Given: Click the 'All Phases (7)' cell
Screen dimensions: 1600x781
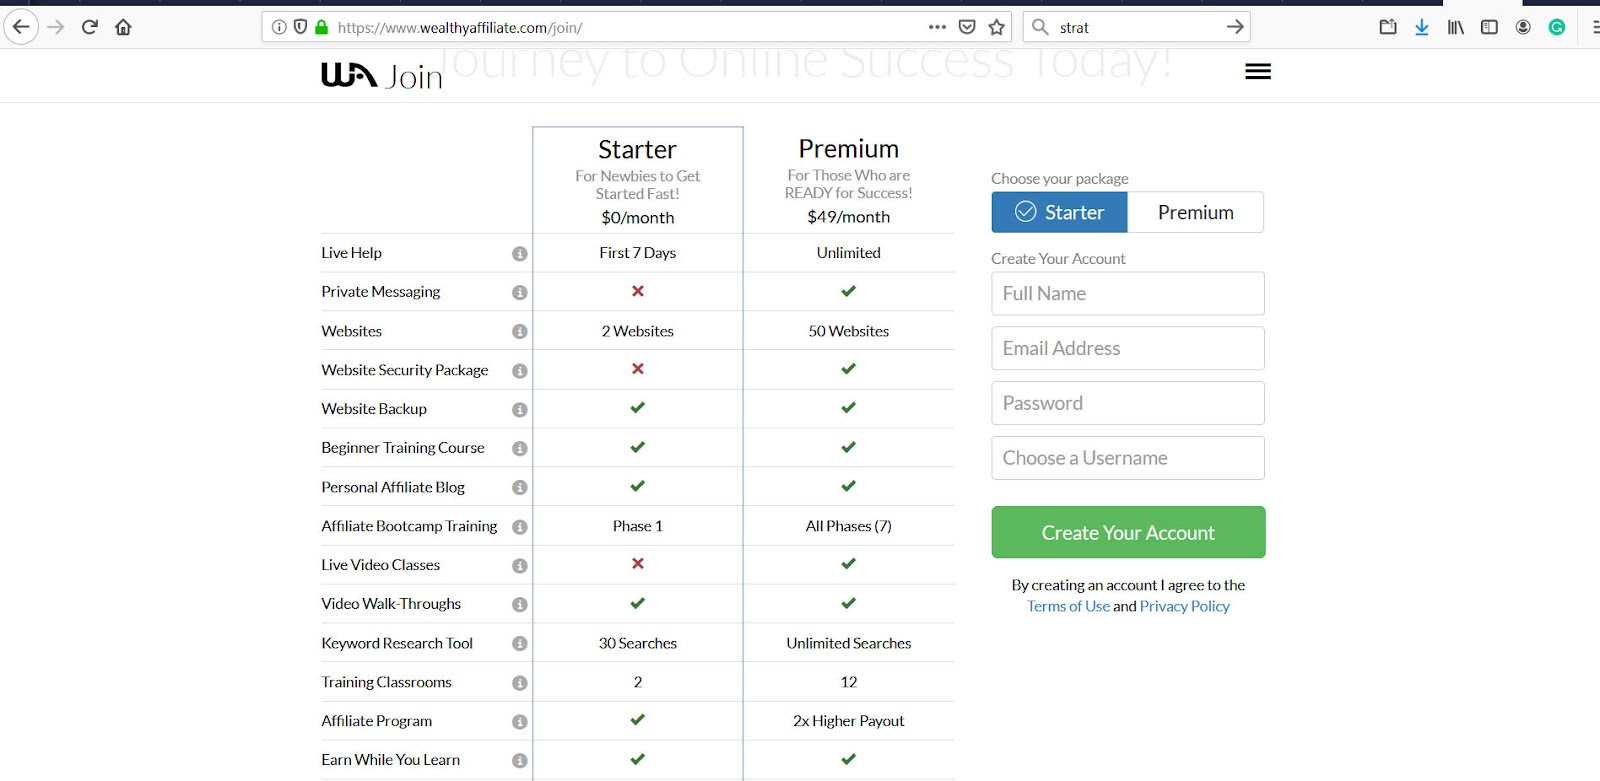Looking at the screenshot, I should tap(849, 526).
